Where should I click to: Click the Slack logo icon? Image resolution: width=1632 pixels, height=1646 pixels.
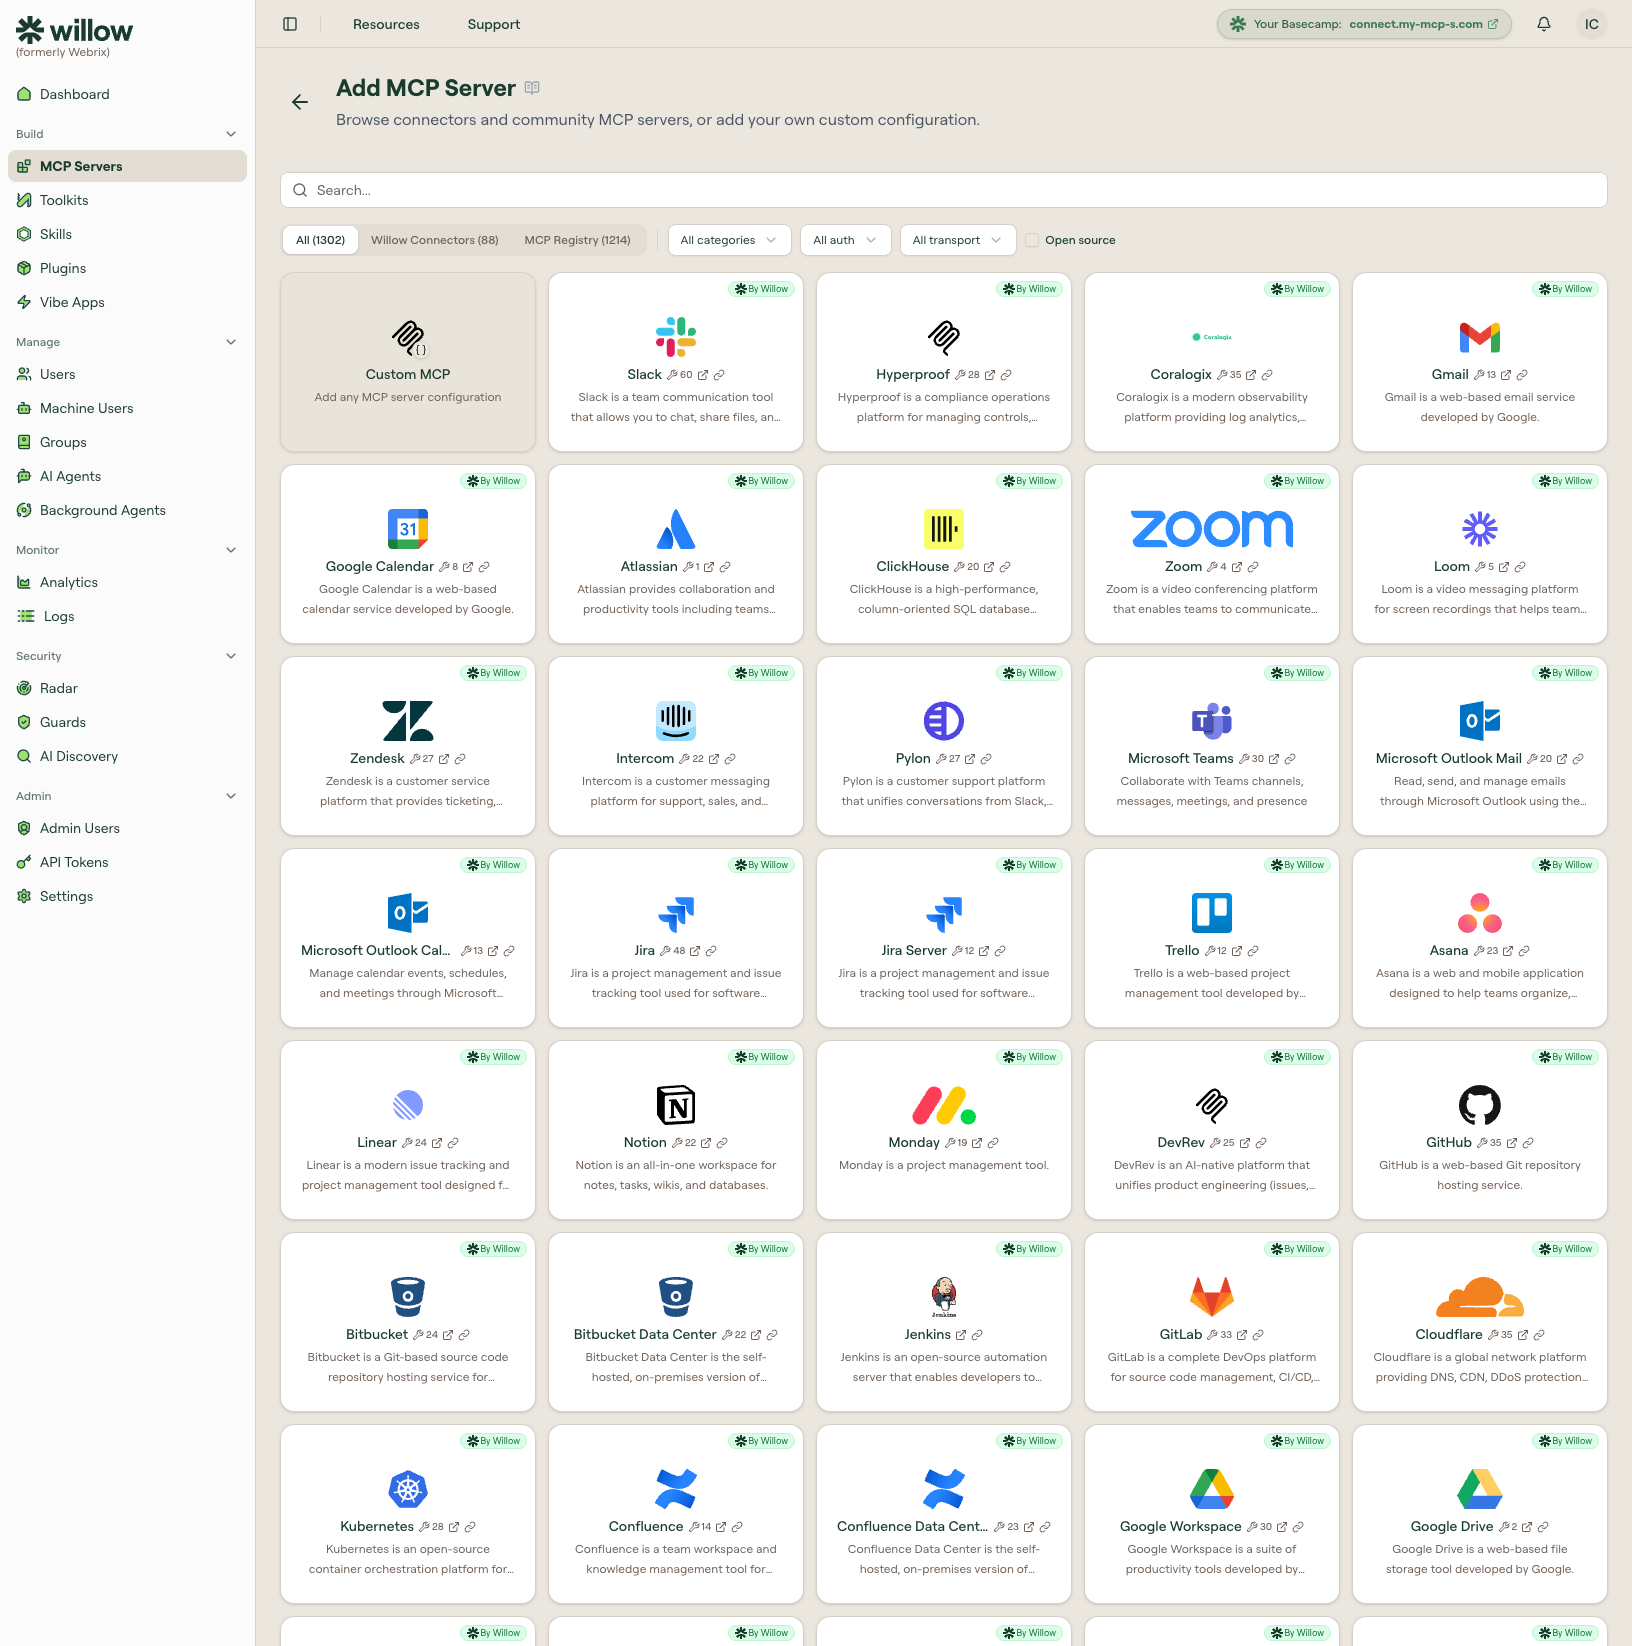pos(676,337)
